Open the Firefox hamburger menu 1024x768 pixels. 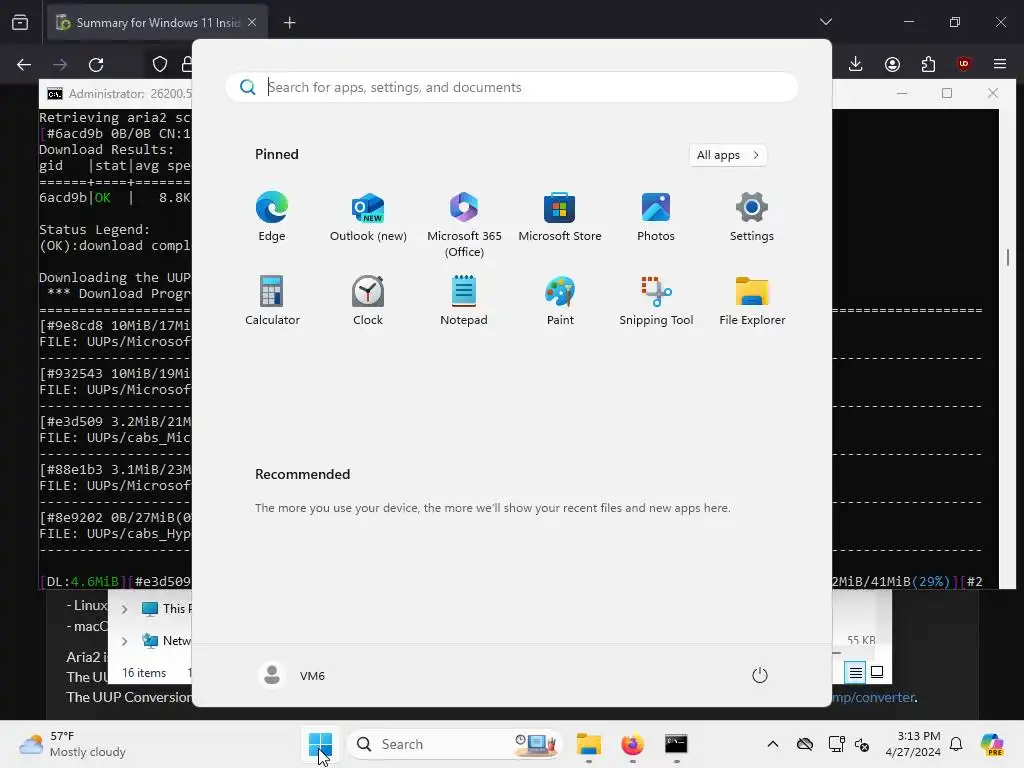(x=1000, y=64)
